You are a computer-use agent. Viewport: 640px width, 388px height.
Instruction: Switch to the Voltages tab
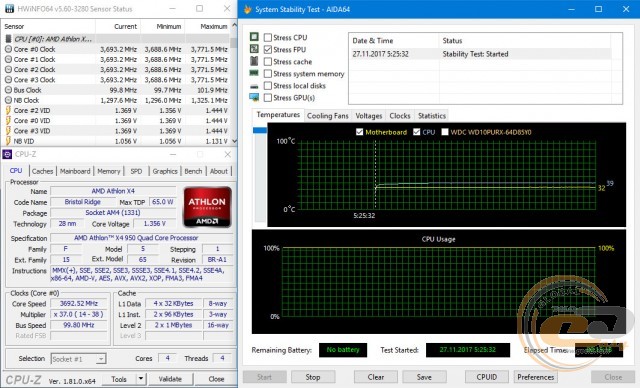369,116
